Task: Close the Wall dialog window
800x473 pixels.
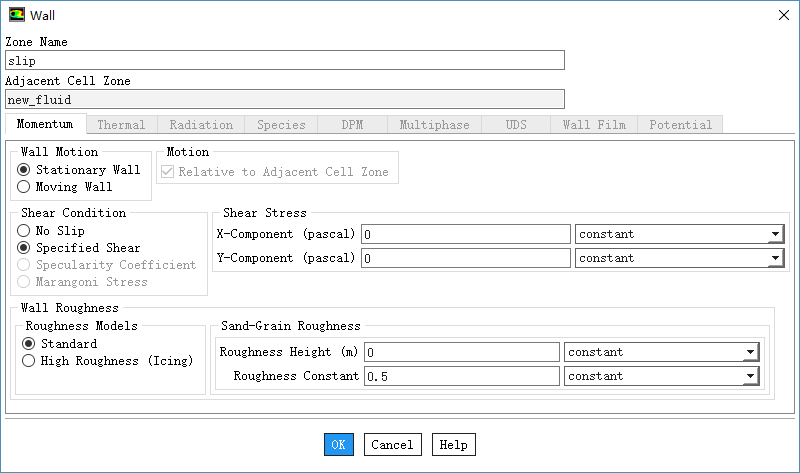Action: [x=781, y=15]
